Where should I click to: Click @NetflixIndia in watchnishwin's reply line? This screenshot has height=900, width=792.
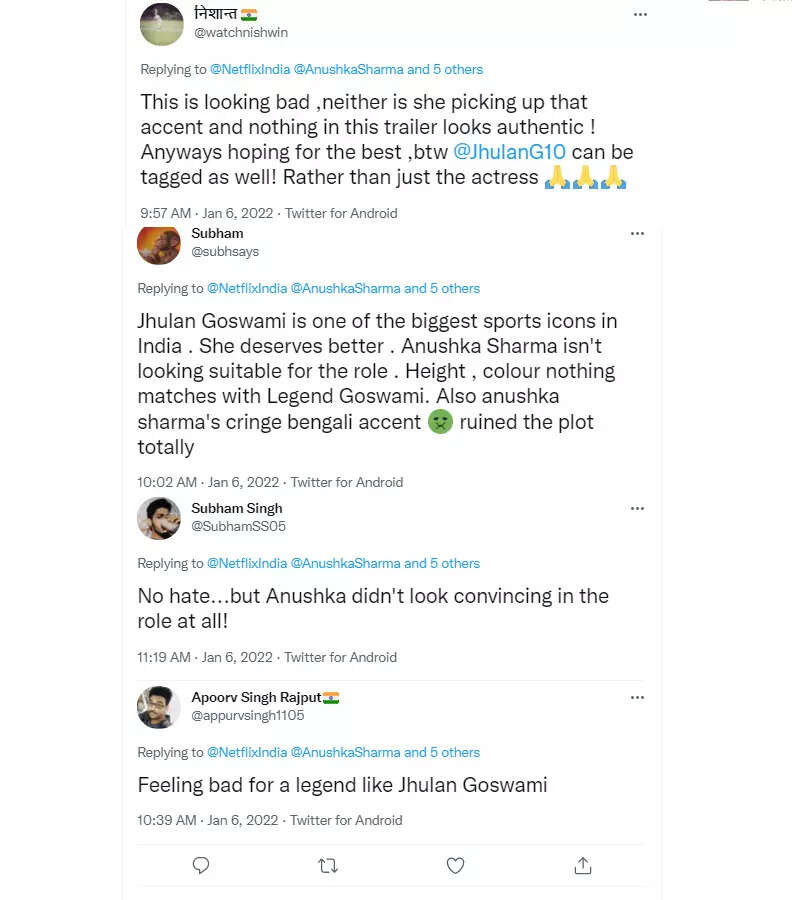click(249, 69)
